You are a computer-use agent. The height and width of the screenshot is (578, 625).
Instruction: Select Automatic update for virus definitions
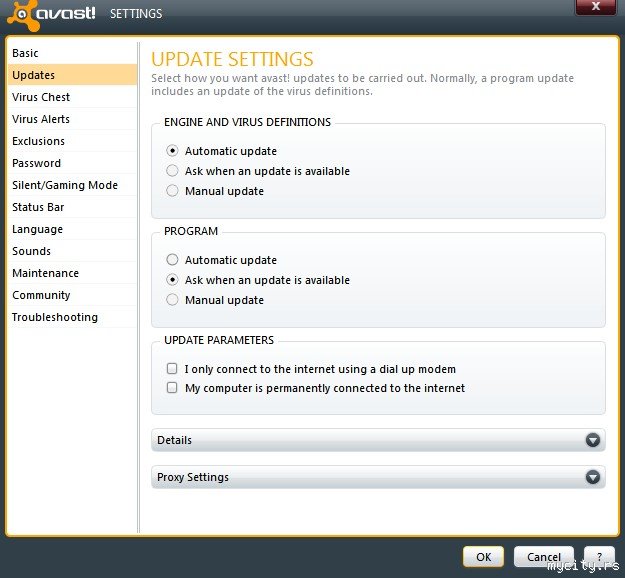pos(173,151)
